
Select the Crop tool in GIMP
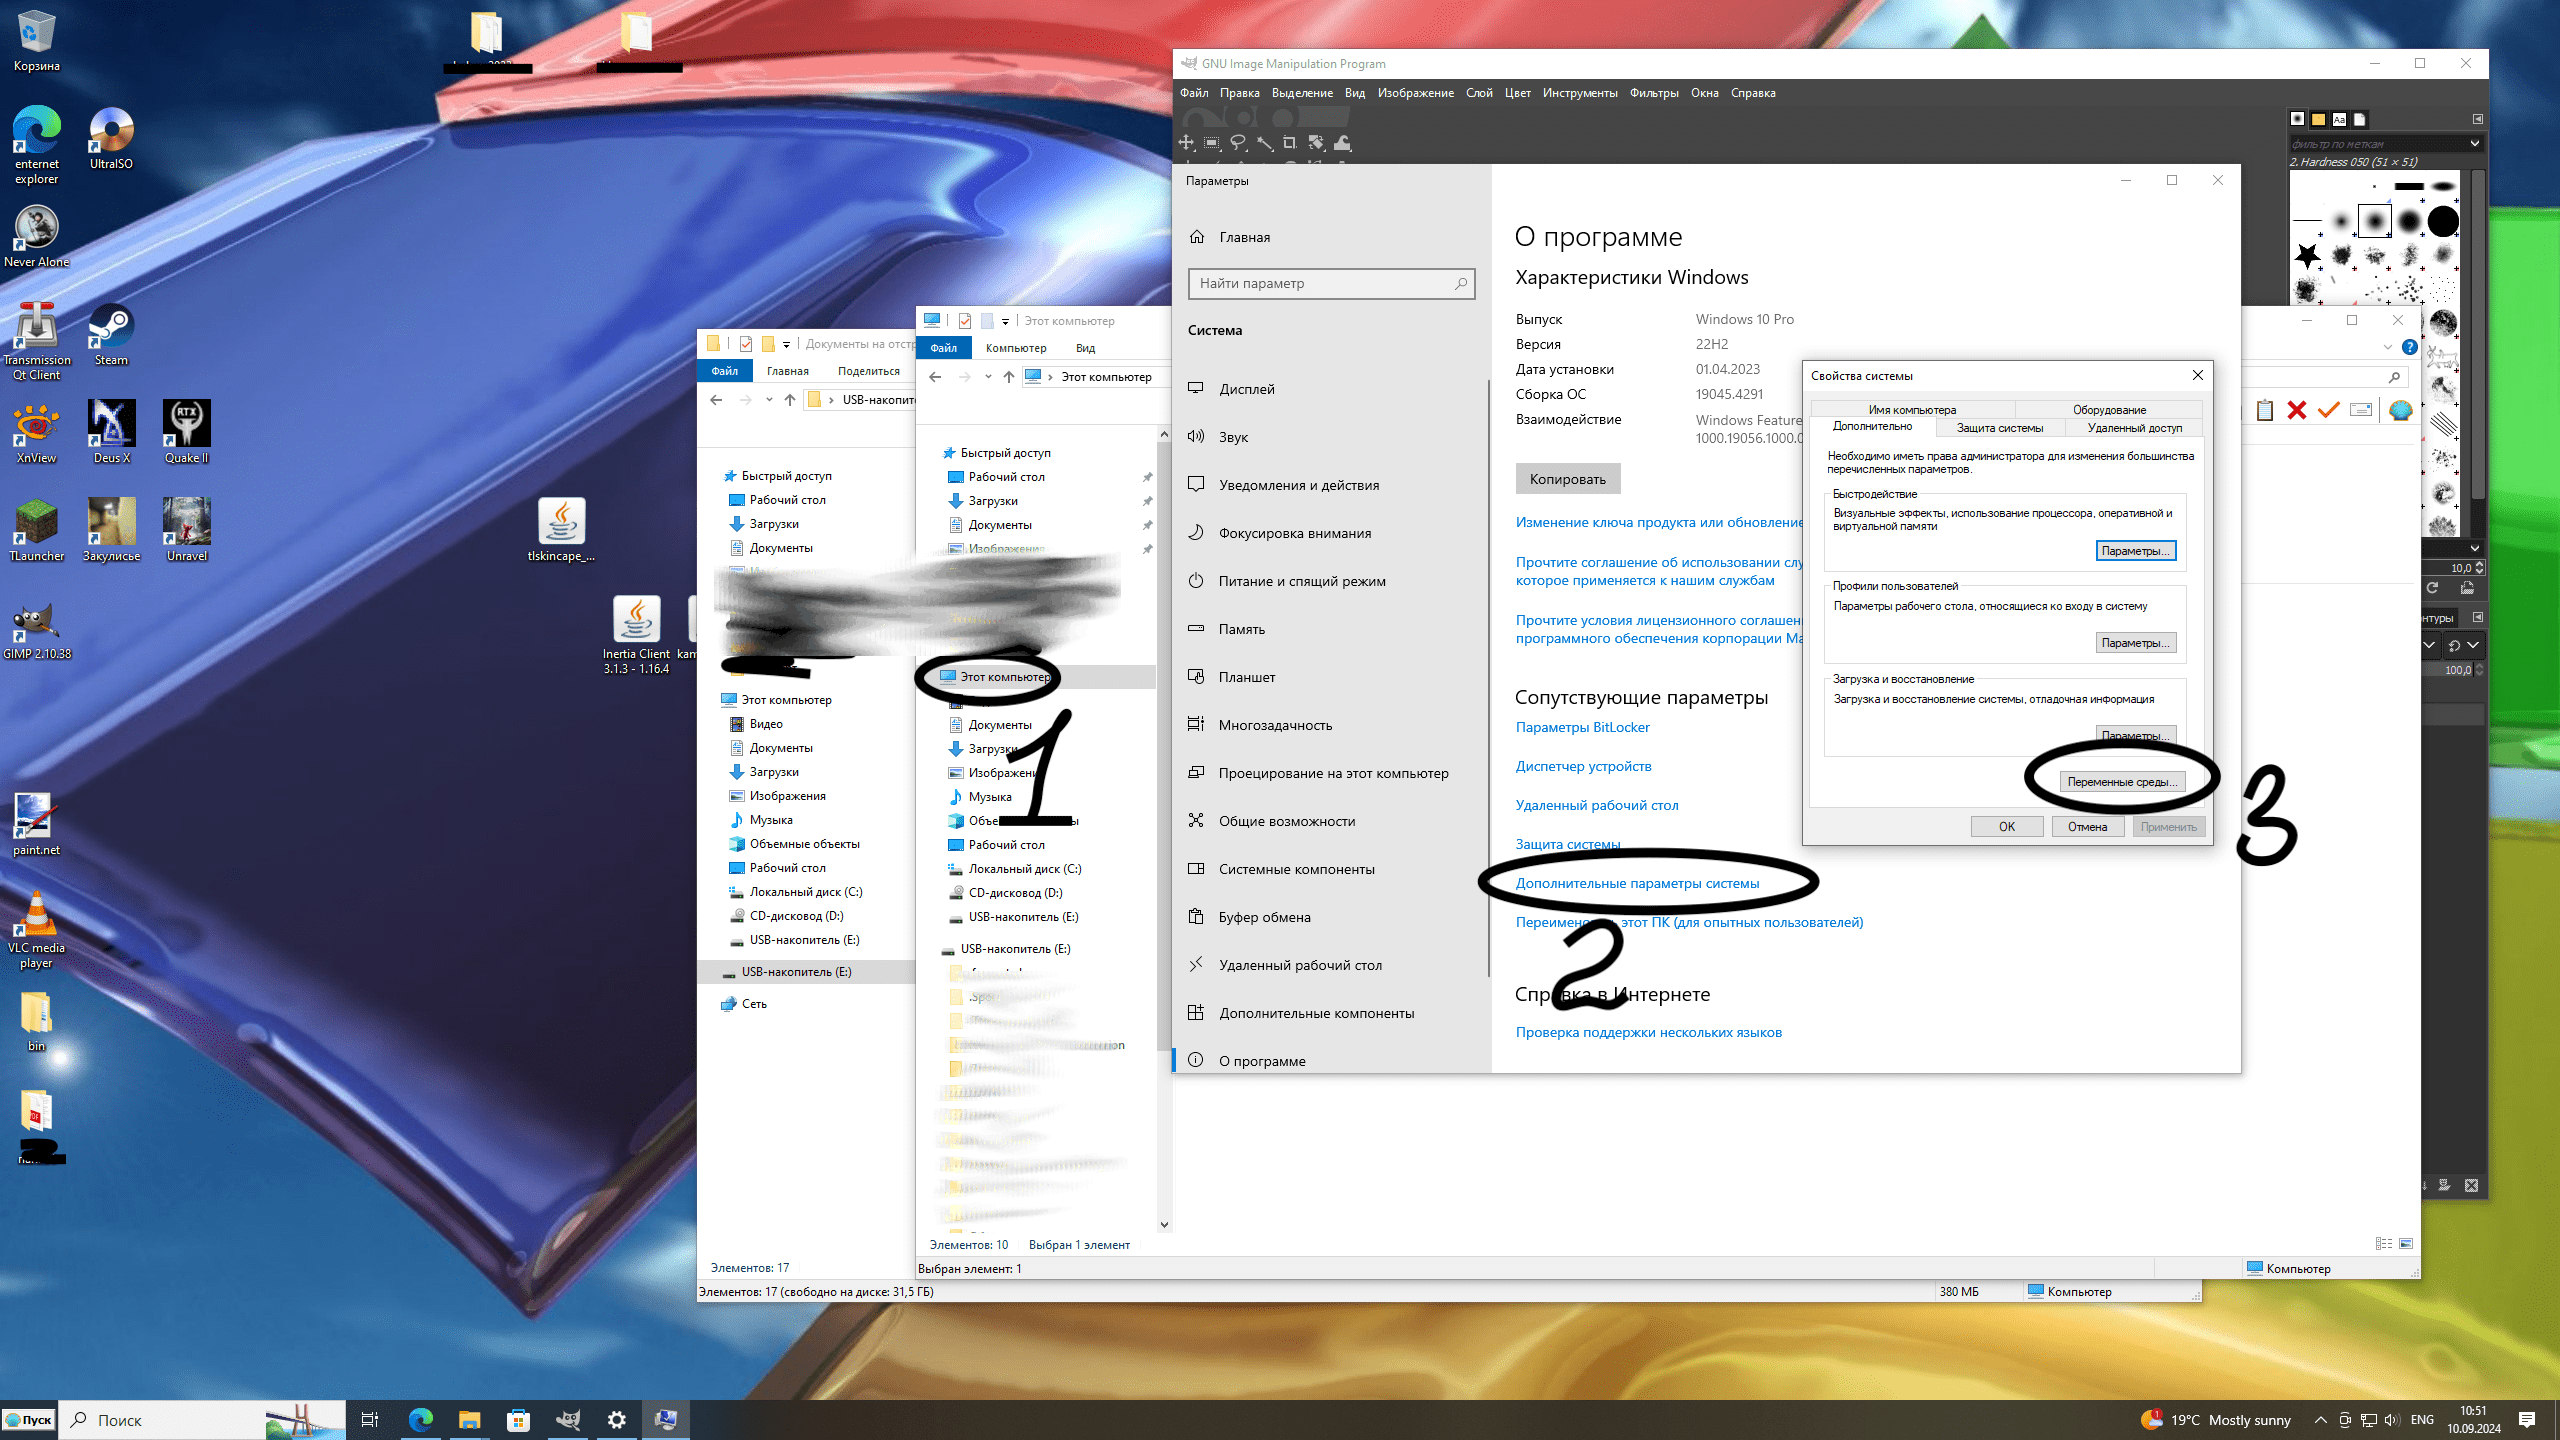1290,143
